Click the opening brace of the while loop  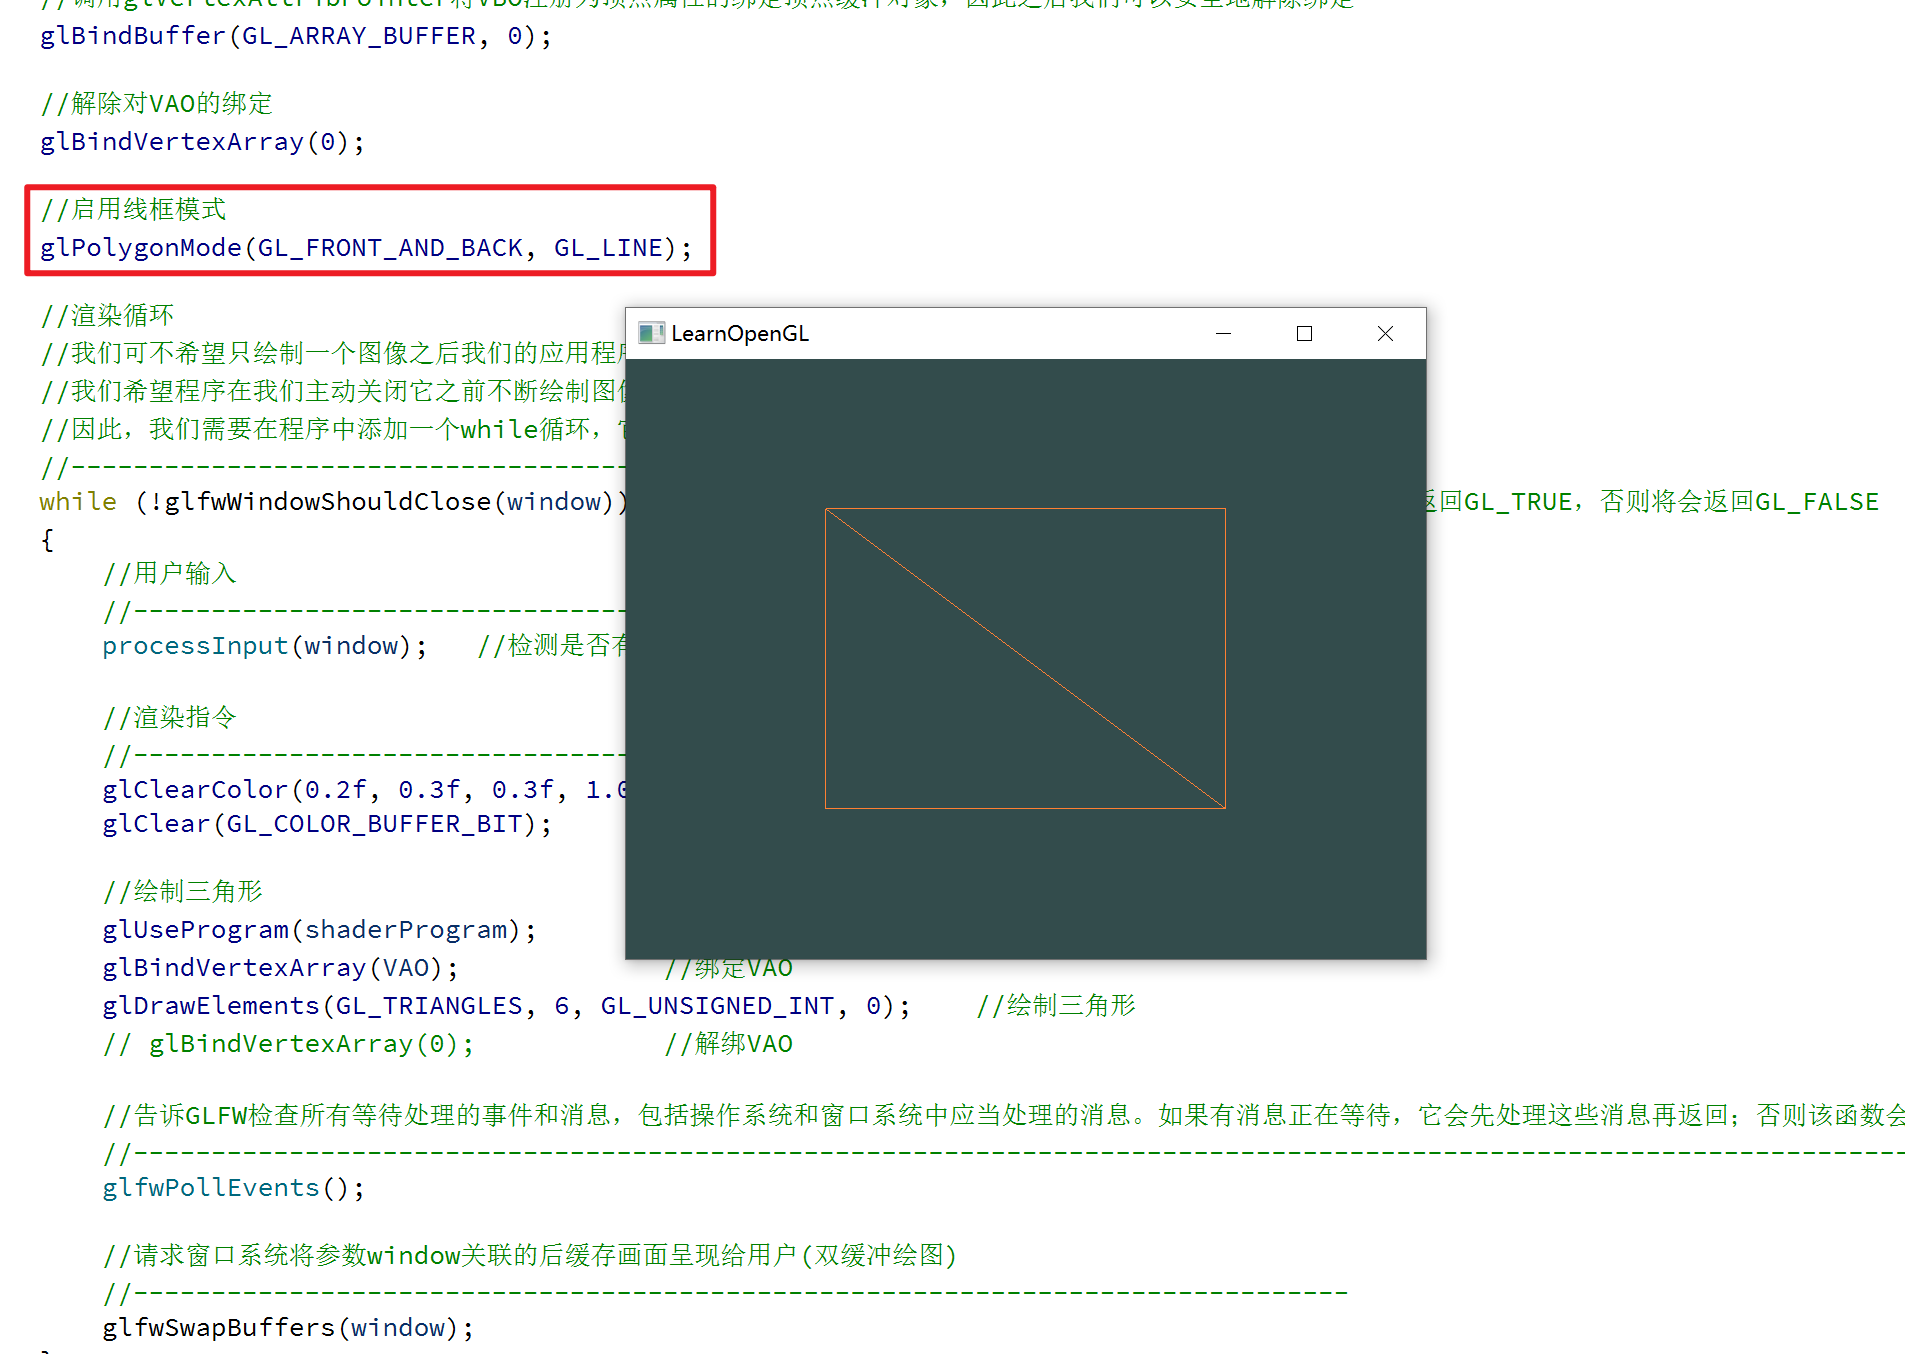pos(47,540)
